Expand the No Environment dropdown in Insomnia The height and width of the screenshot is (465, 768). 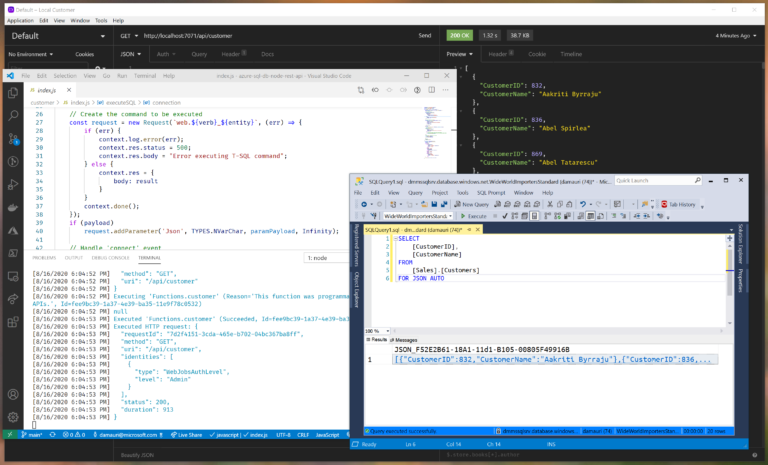[x=30, y=54]
